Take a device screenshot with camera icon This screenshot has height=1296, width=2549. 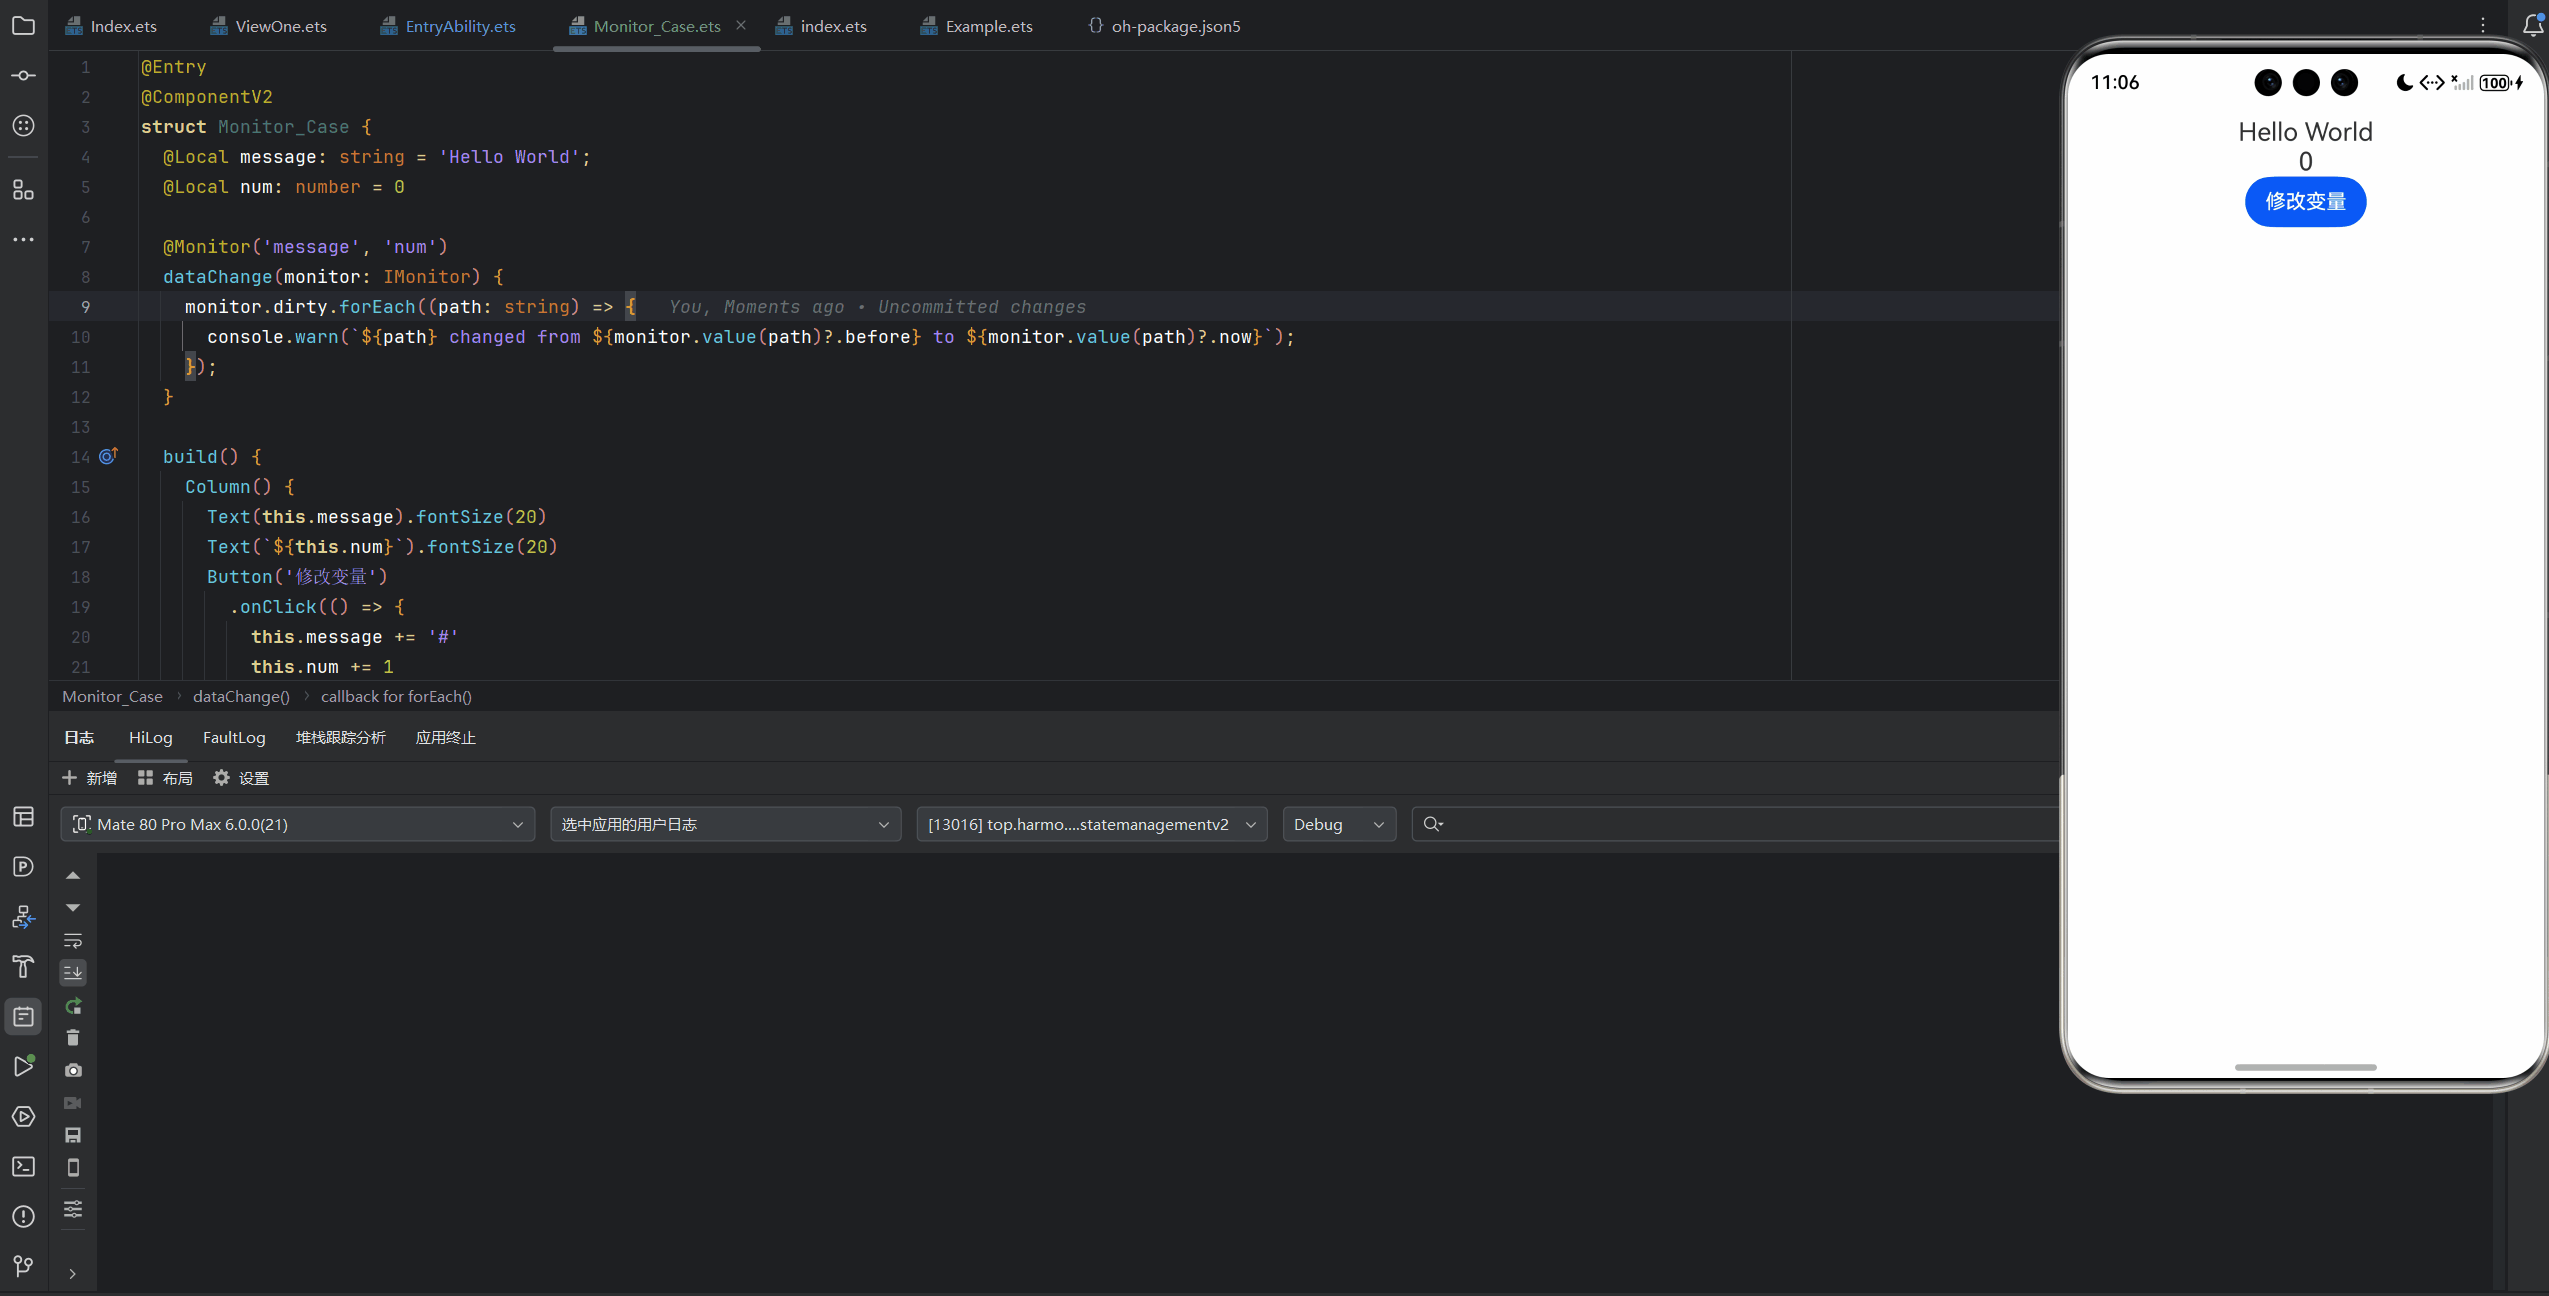tap(73, 1070)
